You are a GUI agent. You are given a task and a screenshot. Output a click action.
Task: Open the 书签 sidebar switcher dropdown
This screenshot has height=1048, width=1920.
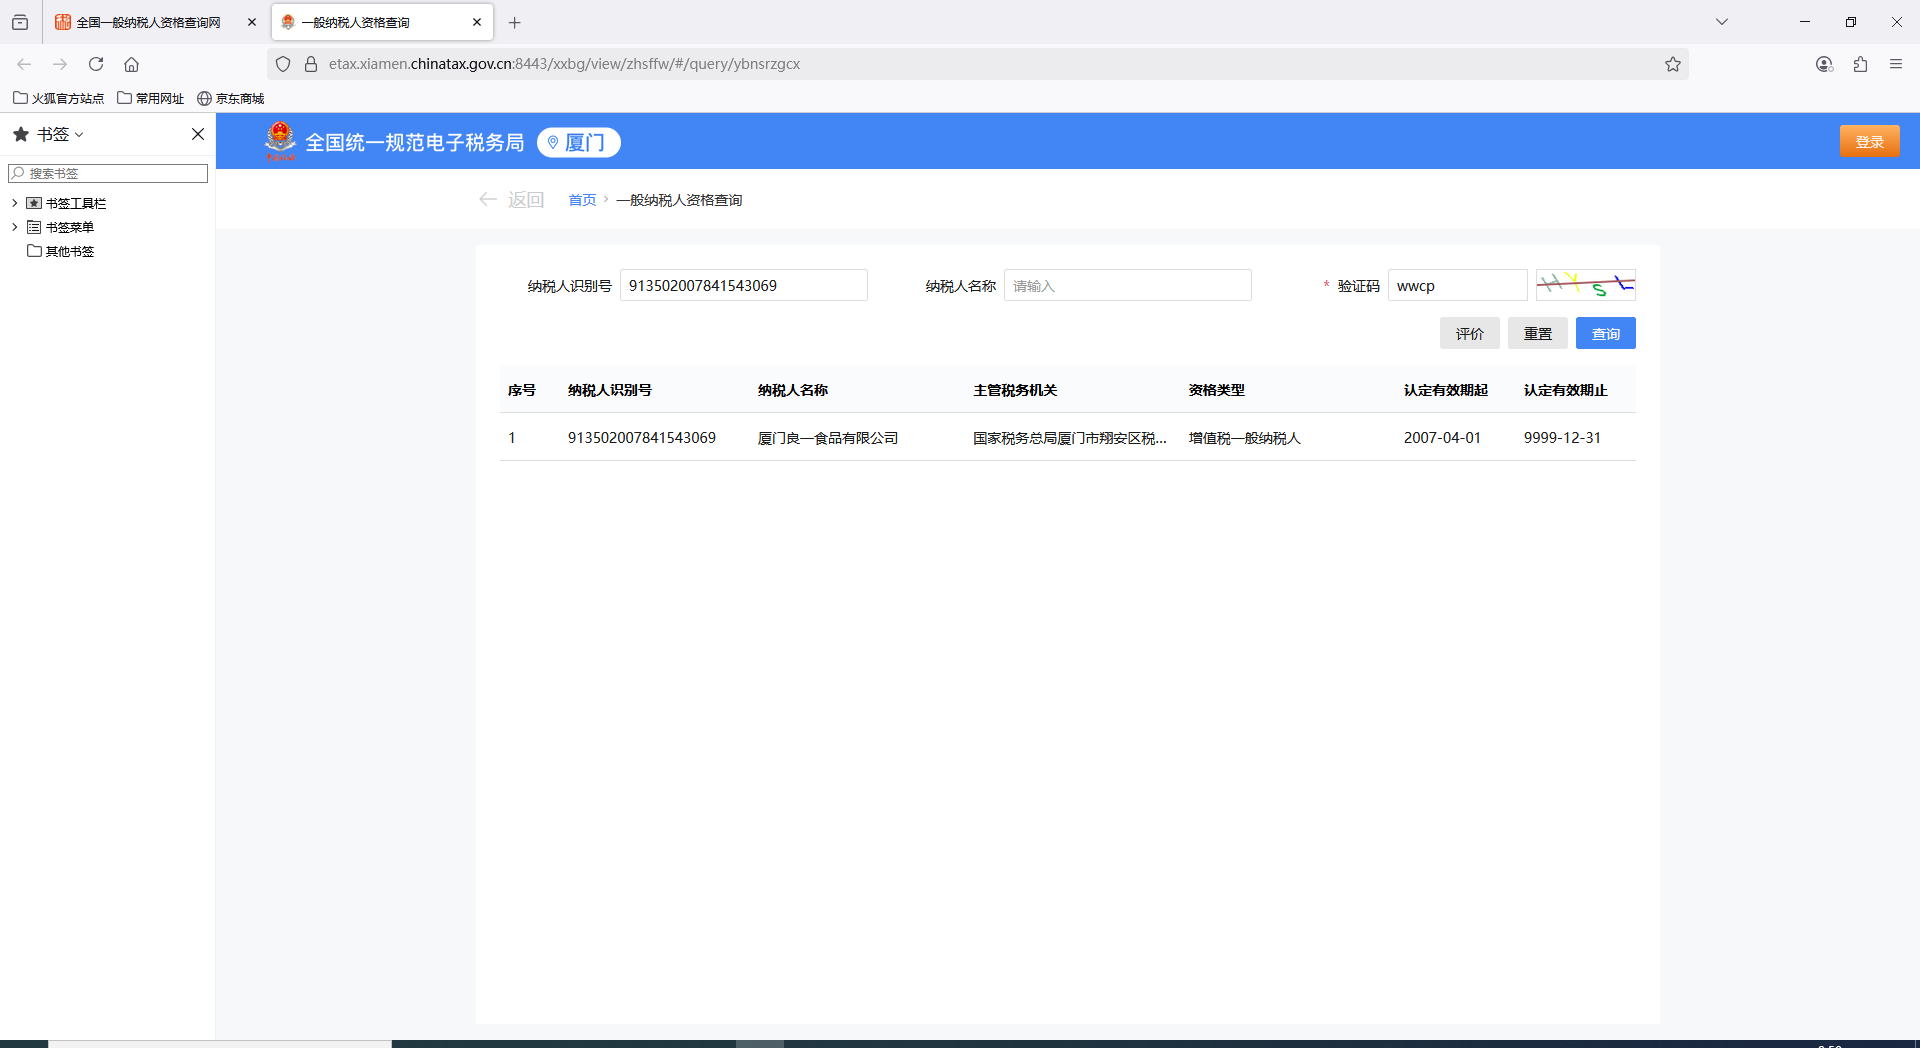click(60, 134)
